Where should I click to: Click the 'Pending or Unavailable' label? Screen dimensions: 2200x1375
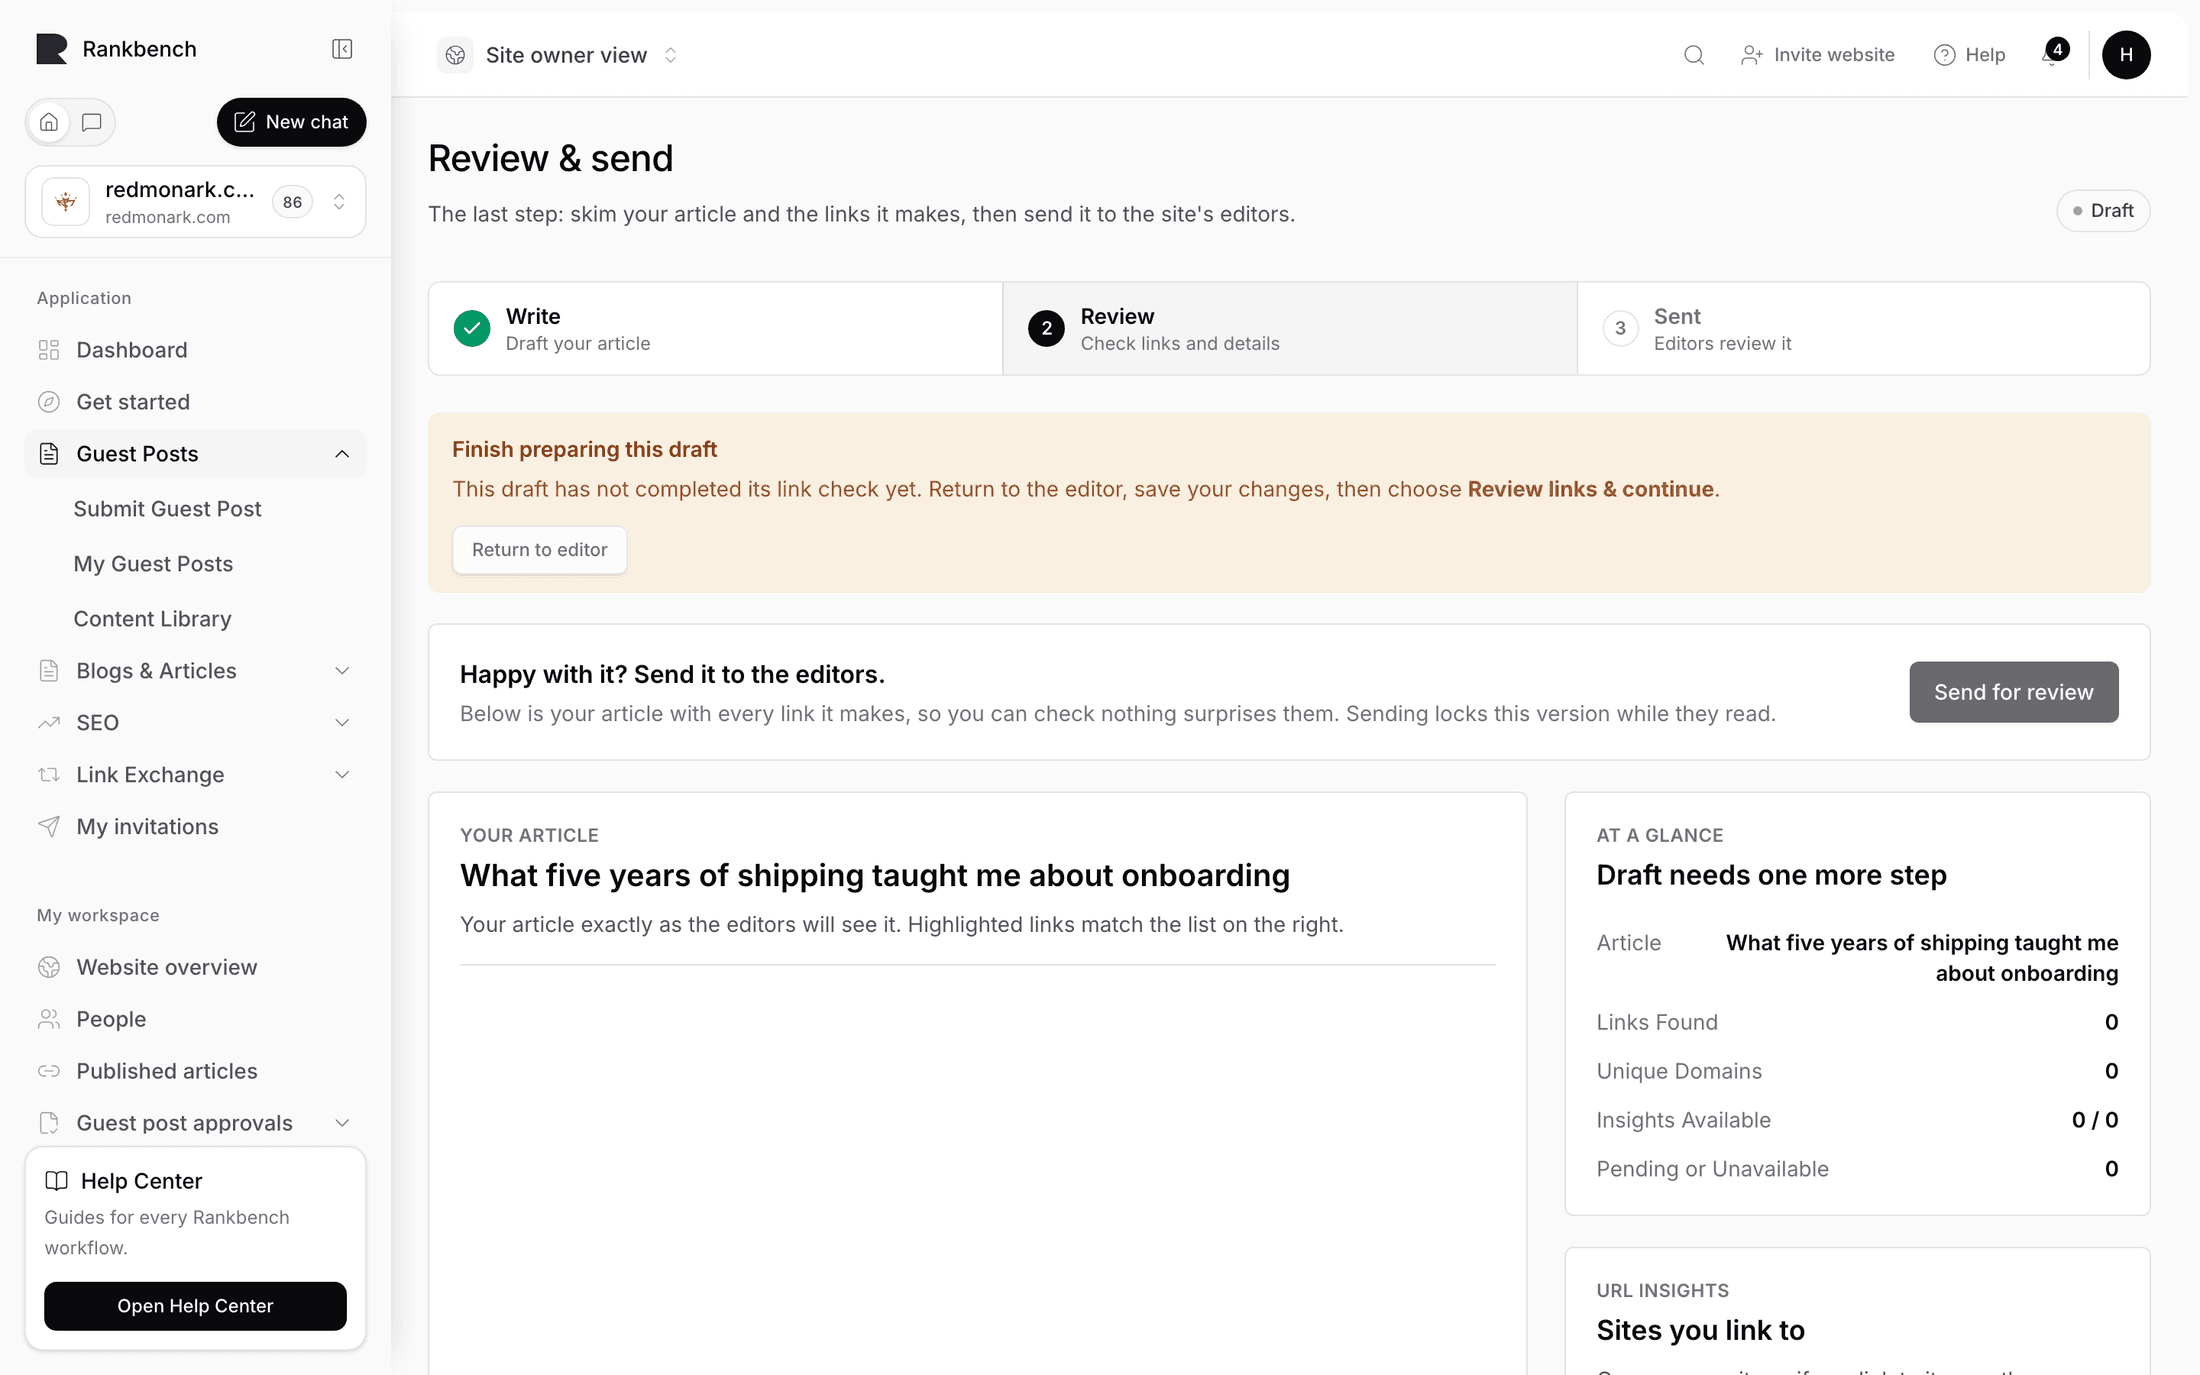tap(1712, 1169)
